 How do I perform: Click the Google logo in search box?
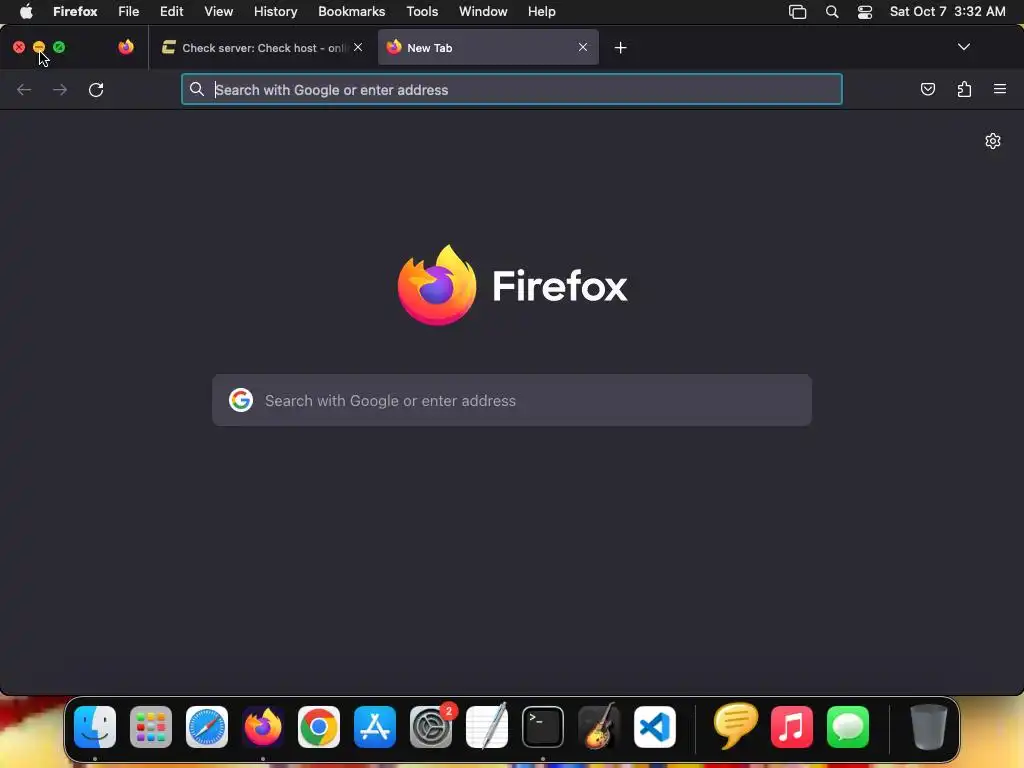241,400
